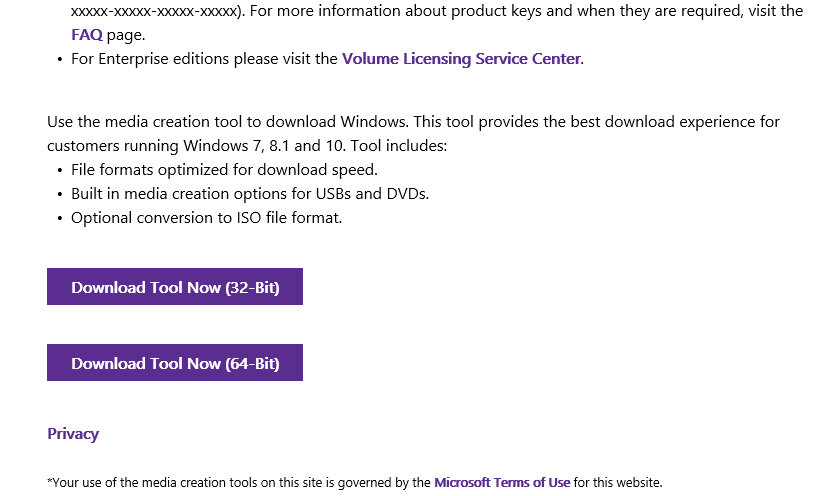Click the 'Built in media creation options' bullet text
The image size is (813, 496).
pos(250,193)
